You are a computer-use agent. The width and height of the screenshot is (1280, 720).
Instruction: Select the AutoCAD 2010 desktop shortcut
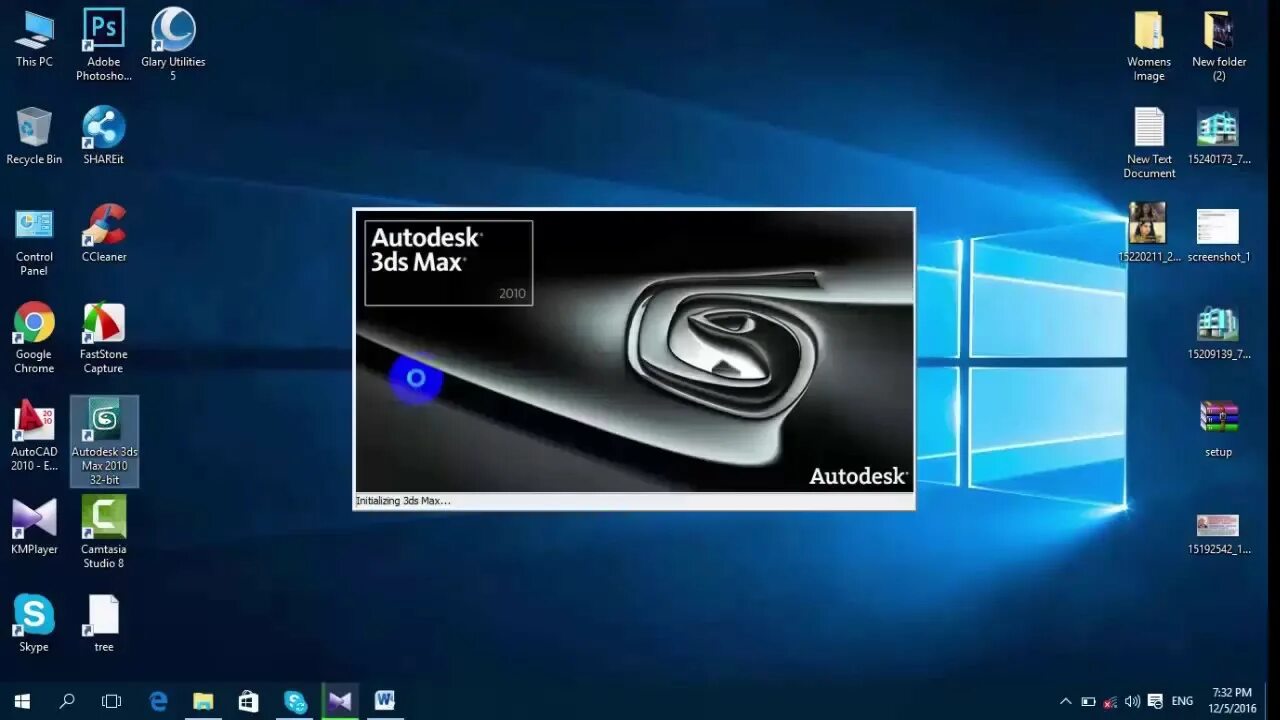pyautogui.click(x=34, y=436)
